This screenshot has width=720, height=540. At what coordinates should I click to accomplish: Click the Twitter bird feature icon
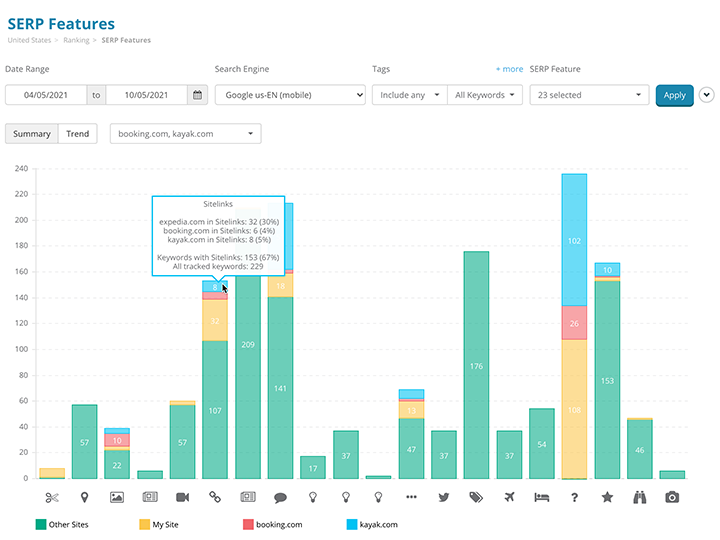click(x=443, y=497)
